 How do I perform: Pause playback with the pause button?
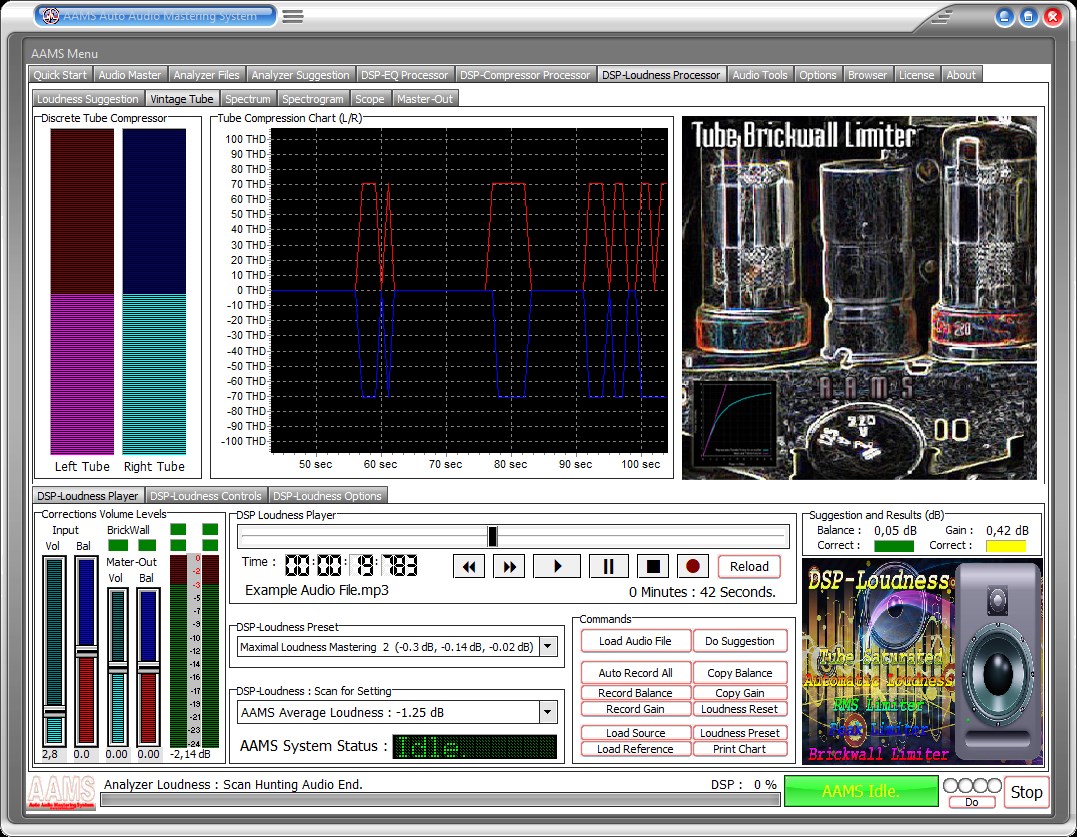point(608,566)
